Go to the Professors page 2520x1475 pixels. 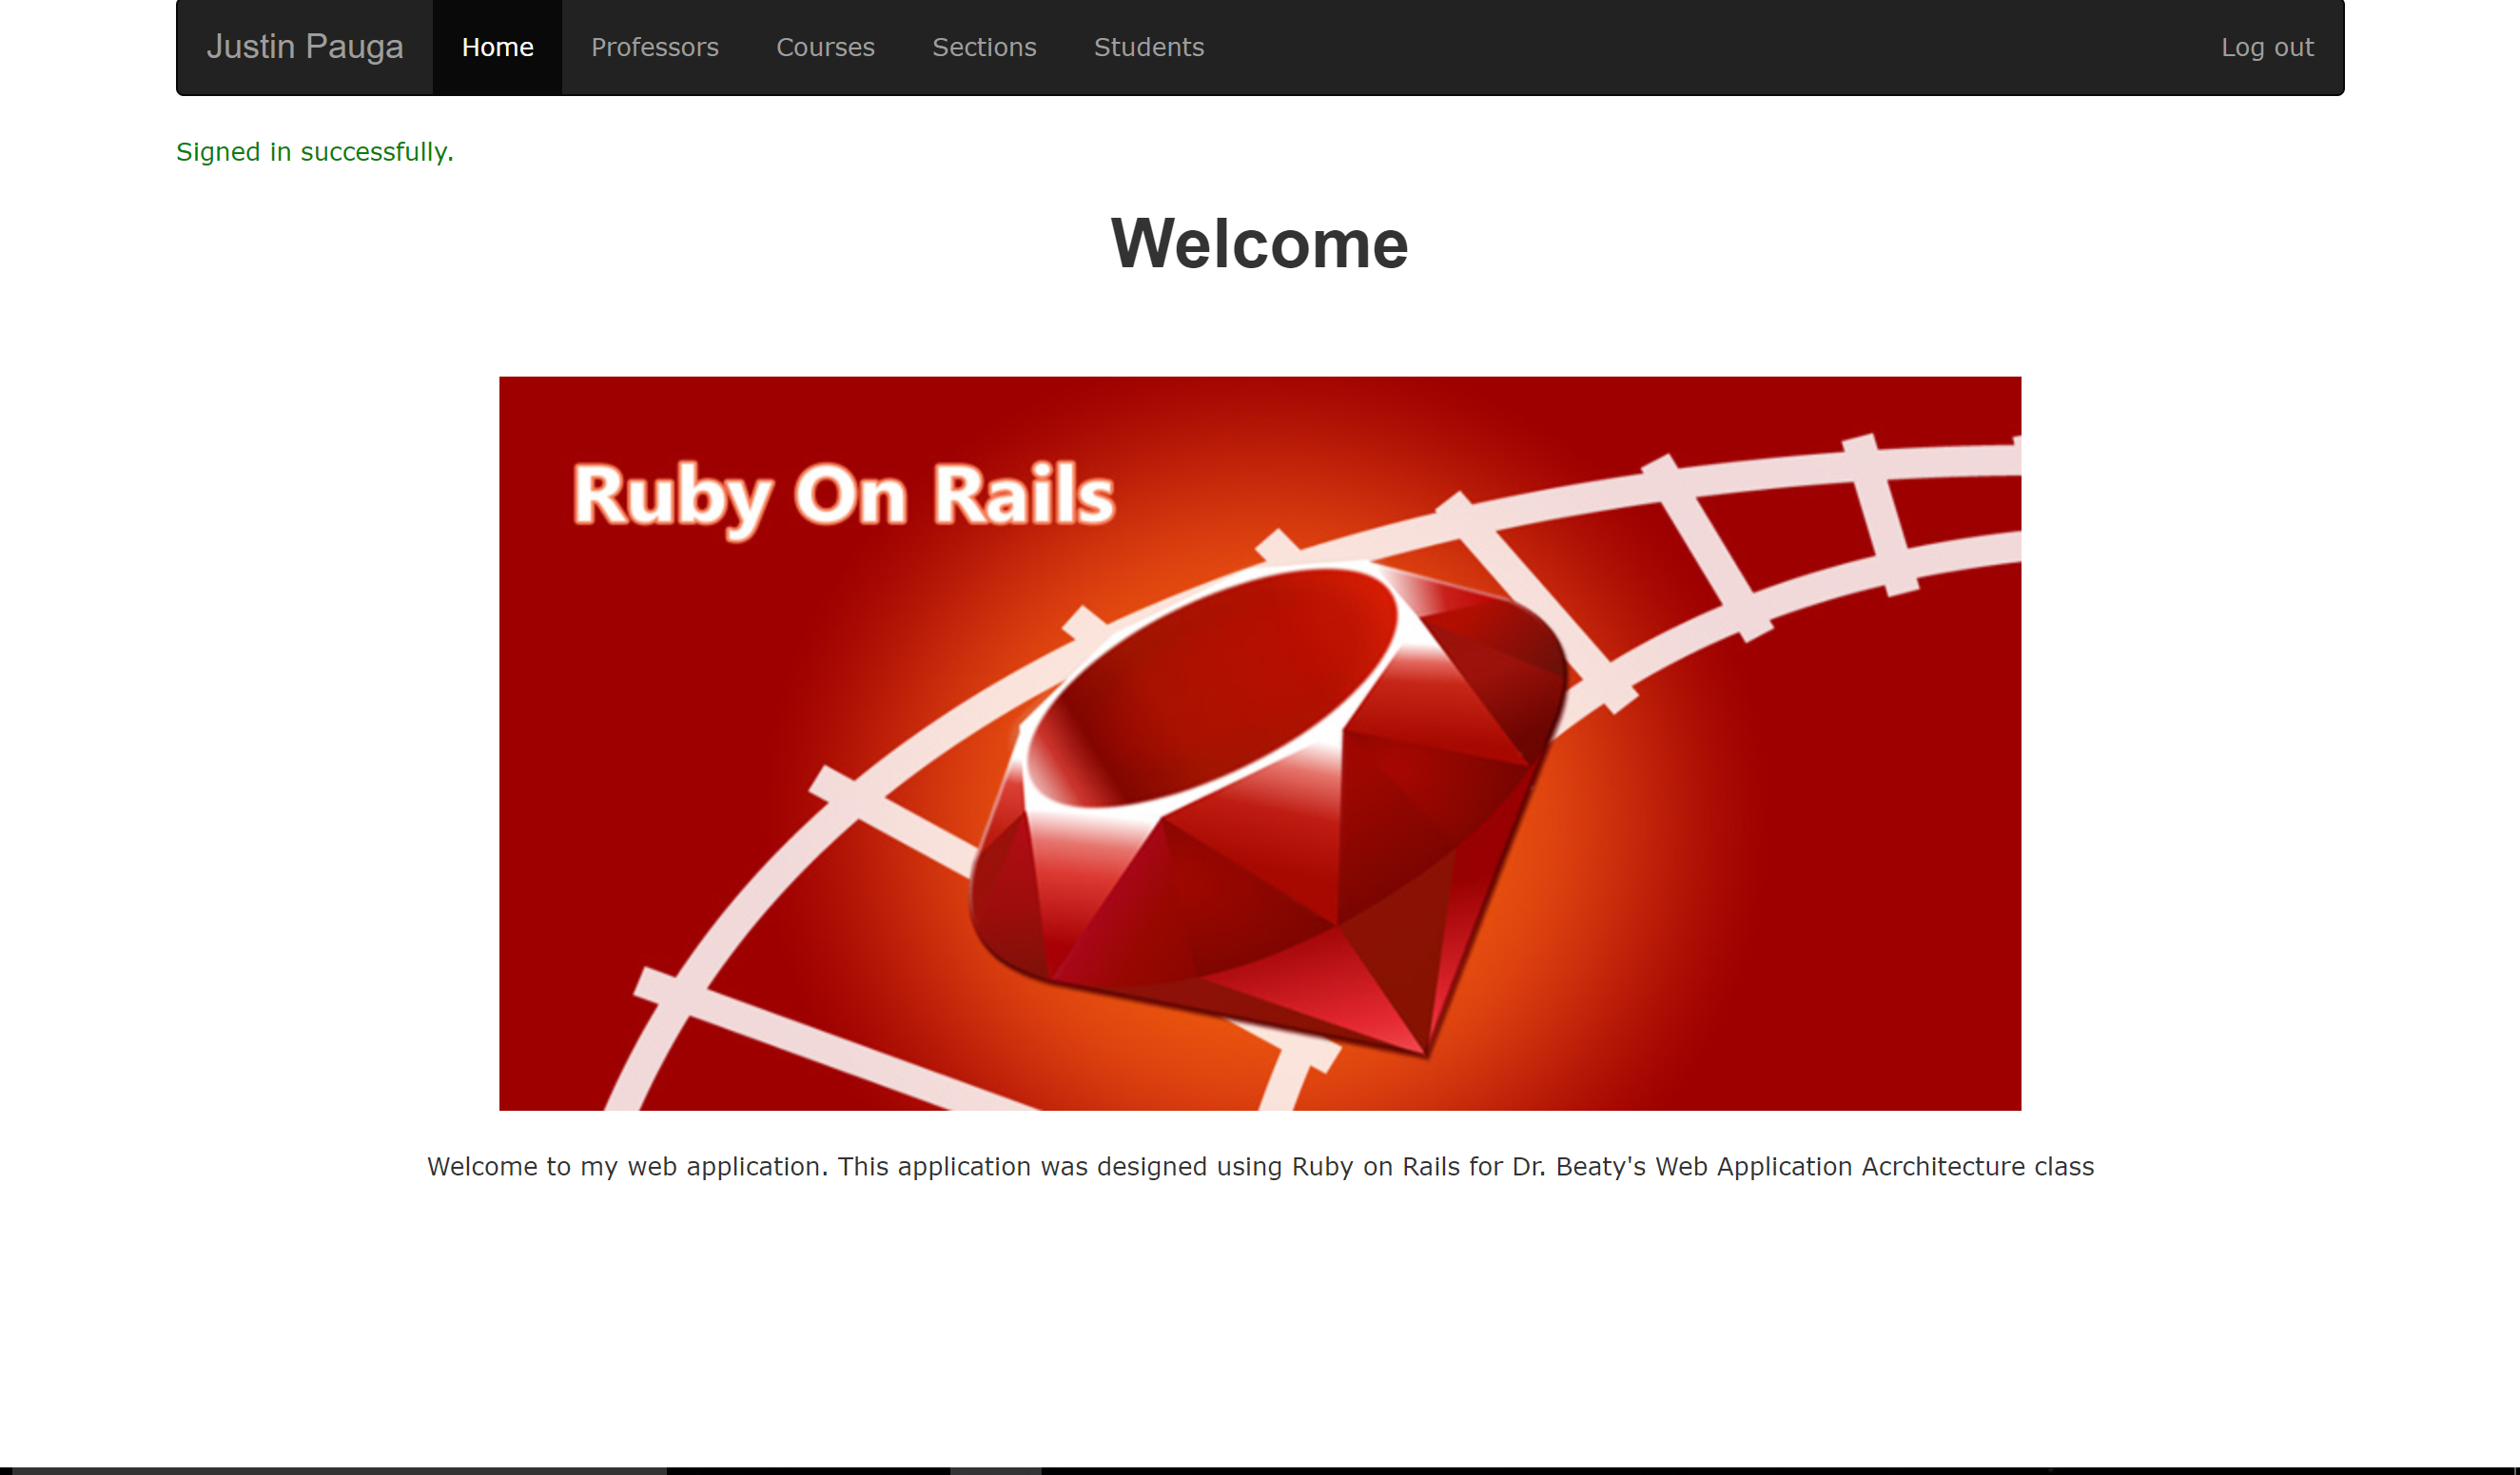(x=655, y=47)
